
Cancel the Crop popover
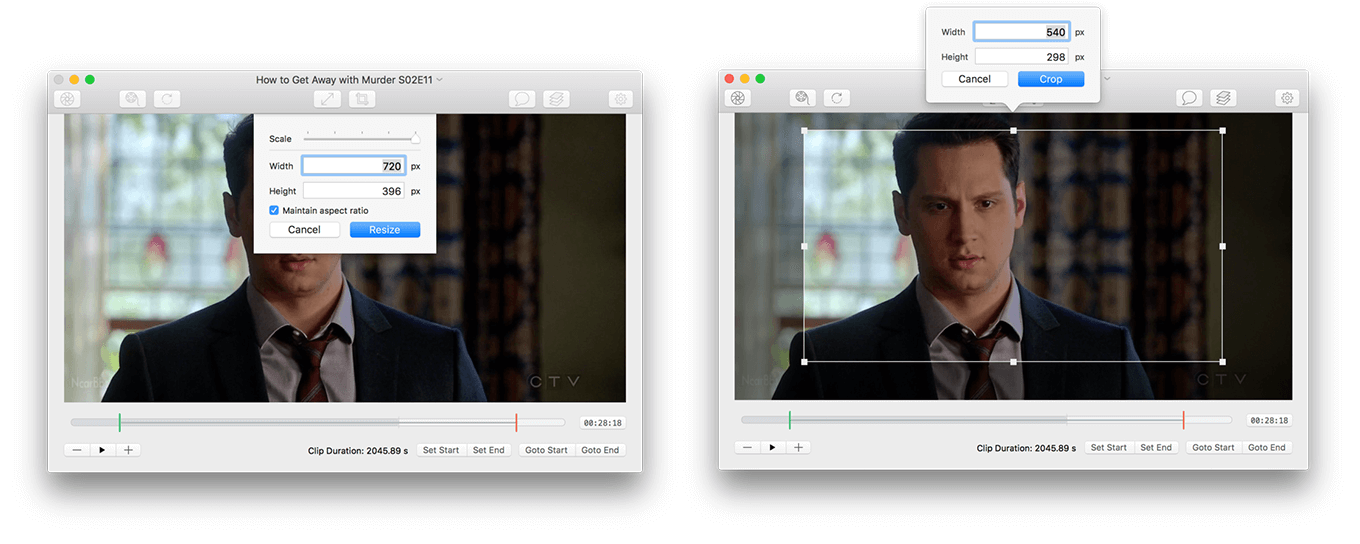pos(974,79)
